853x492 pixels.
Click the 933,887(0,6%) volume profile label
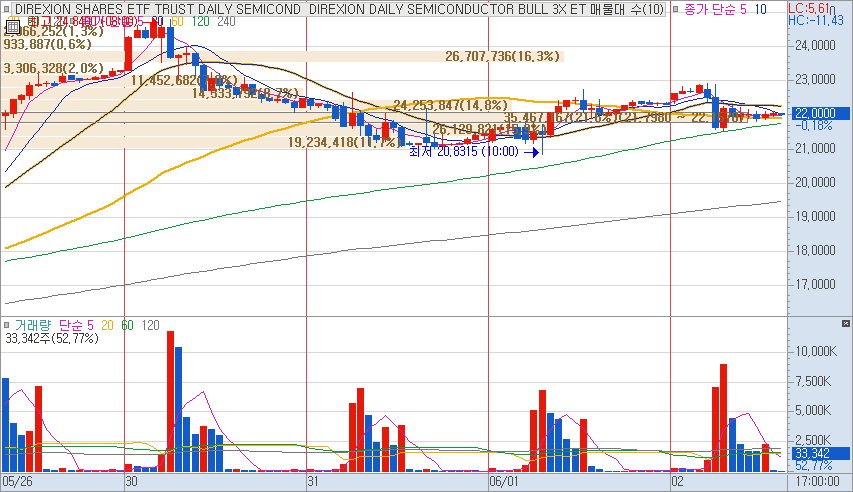click(47, 45)
